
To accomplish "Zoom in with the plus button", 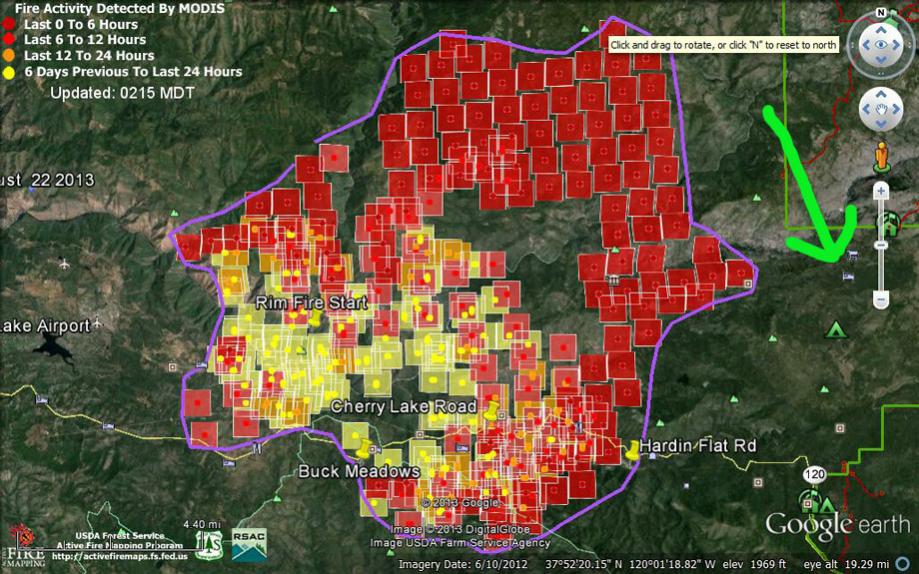I will click(881, 190).
